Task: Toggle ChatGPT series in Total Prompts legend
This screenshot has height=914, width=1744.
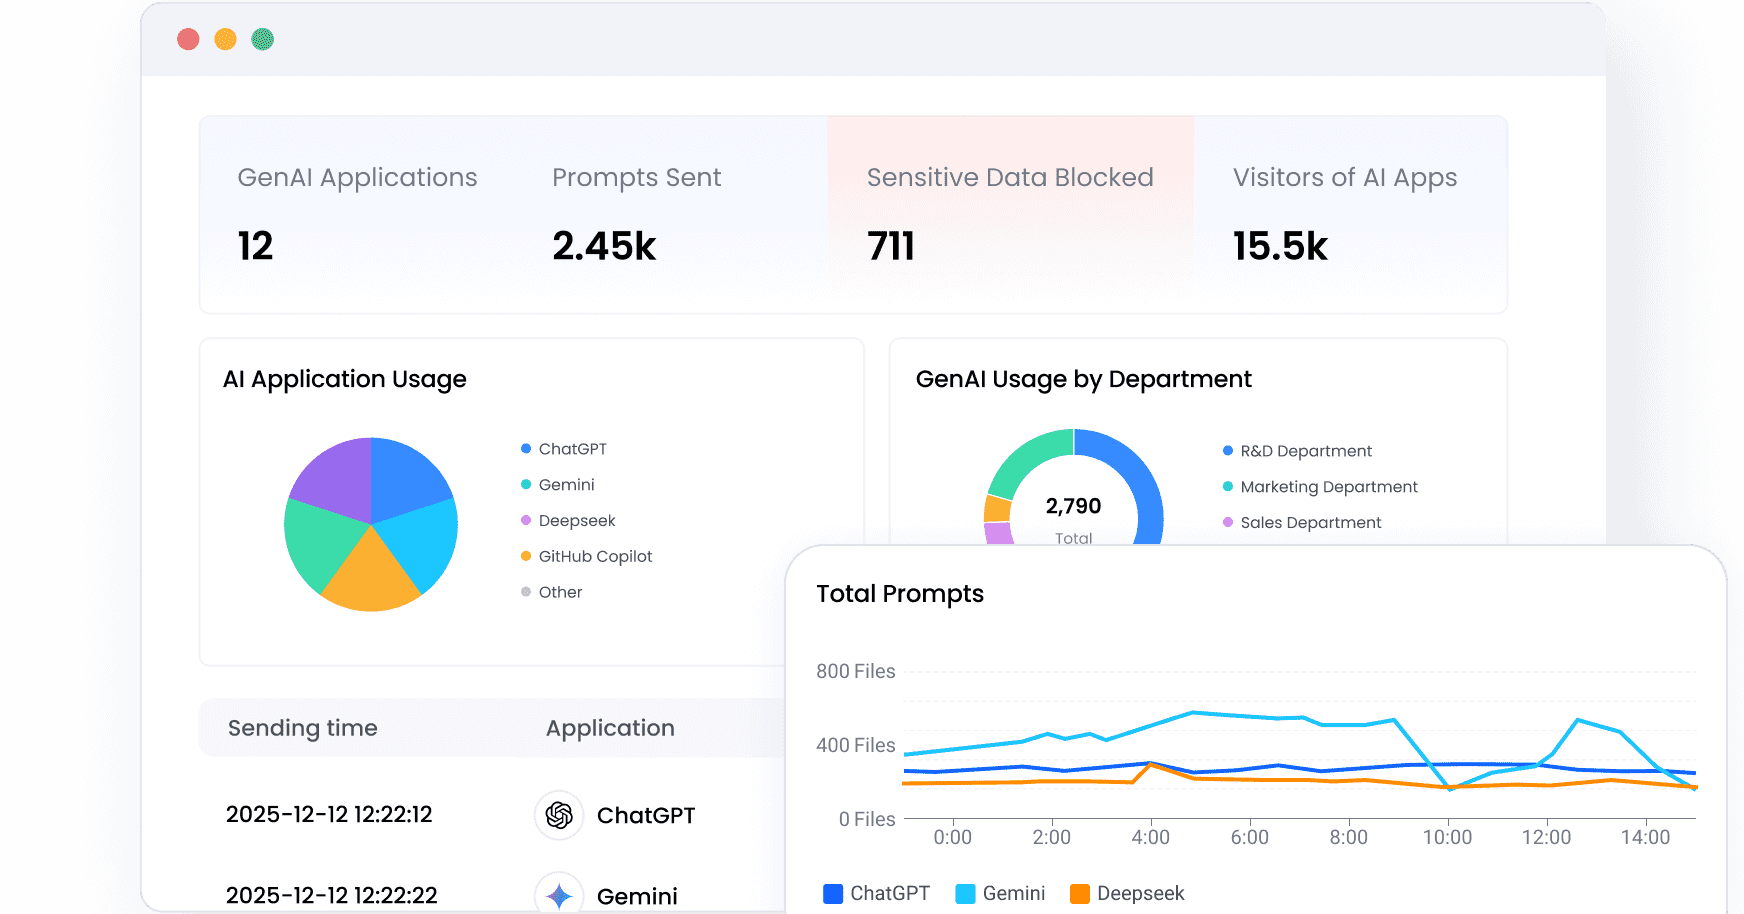Action: (x=876, y=893)
